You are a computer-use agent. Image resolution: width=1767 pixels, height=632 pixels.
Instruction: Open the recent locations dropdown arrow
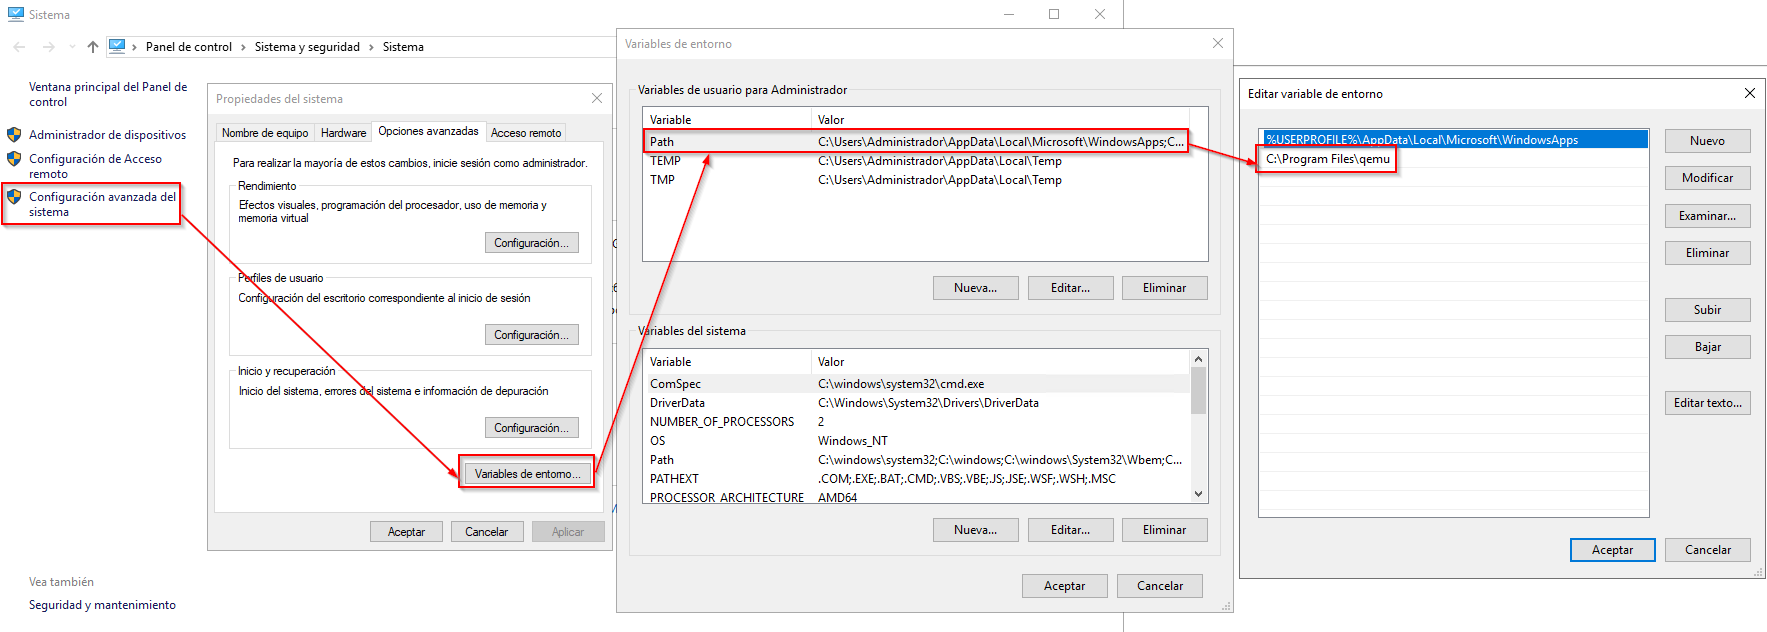point(72,47)
